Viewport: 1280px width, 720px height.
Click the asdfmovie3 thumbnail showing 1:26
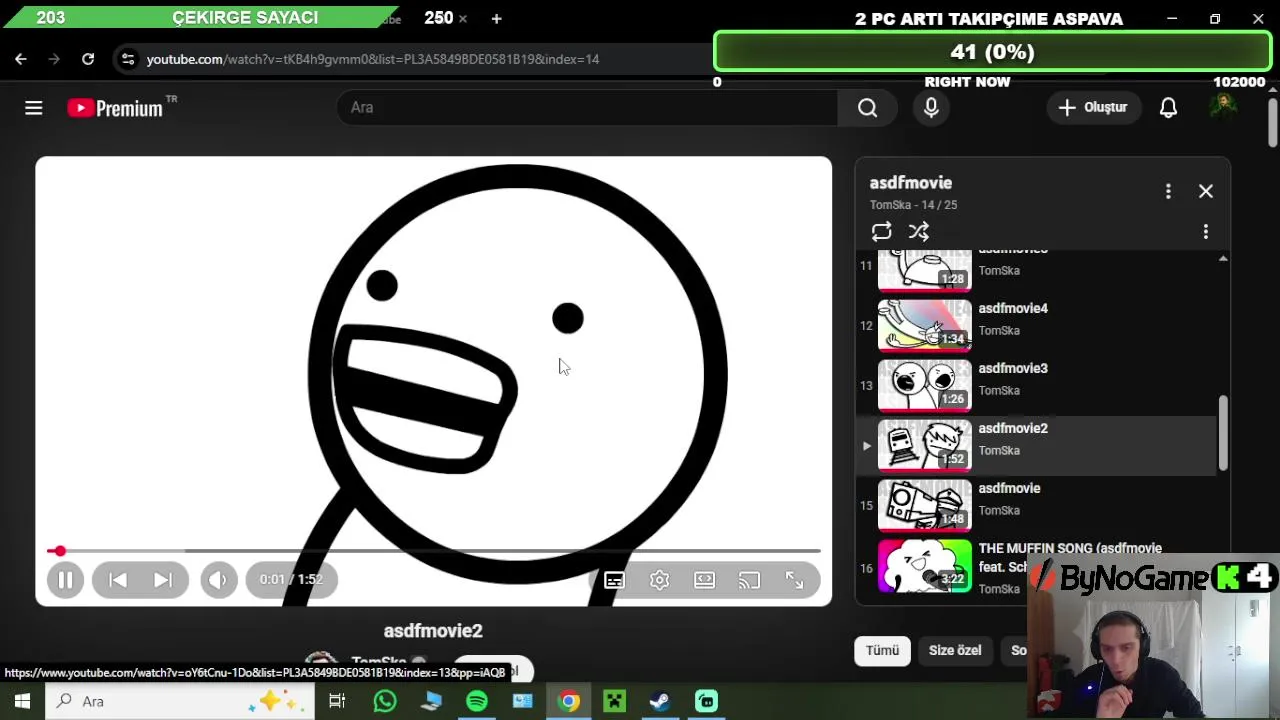[924, 385]
